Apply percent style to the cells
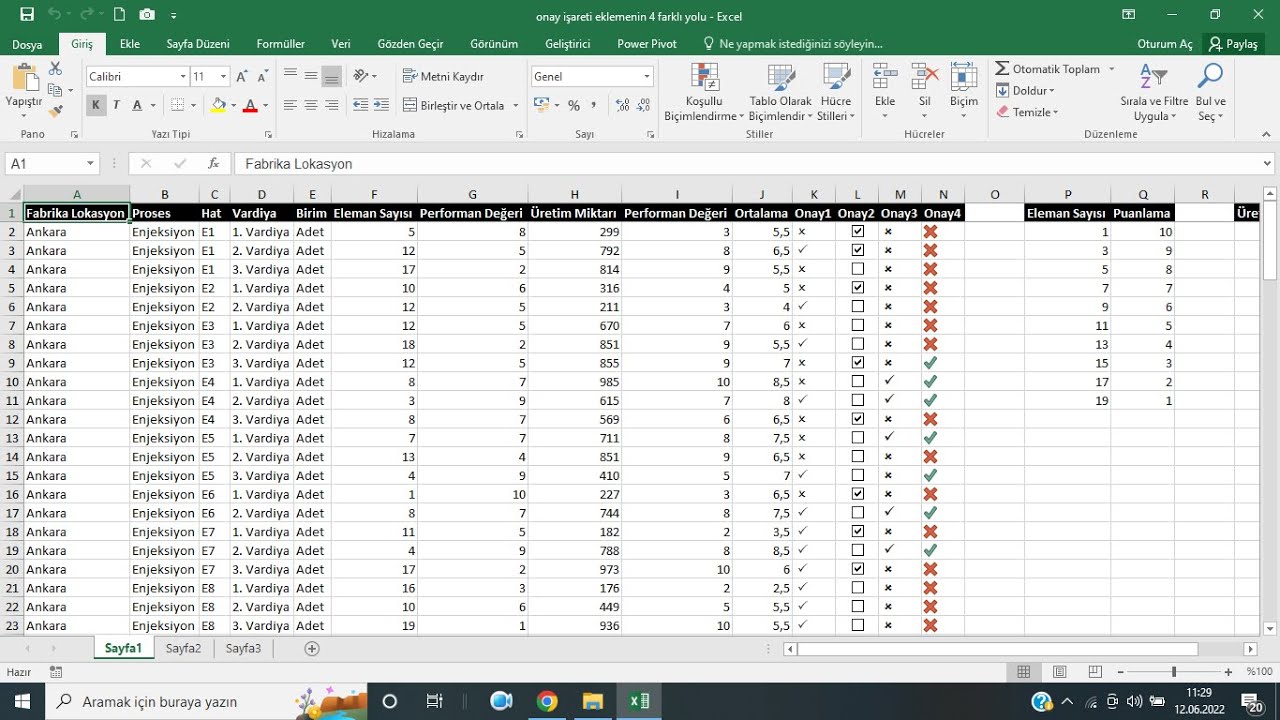 click(574, 105)
